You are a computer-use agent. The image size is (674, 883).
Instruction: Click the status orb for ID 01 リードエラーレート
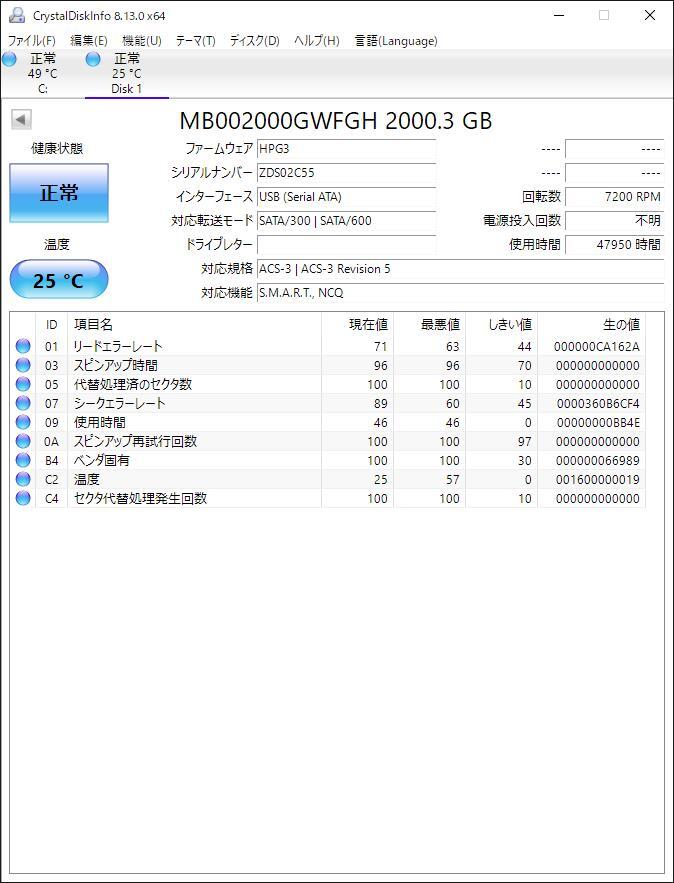pyautogui.click(x=23, y=346)
